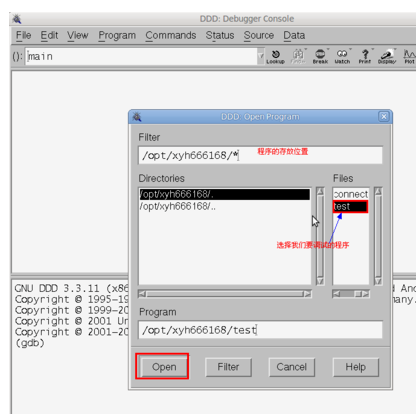Open the File menu
The image size is (416, 414).
pos(23,35)
